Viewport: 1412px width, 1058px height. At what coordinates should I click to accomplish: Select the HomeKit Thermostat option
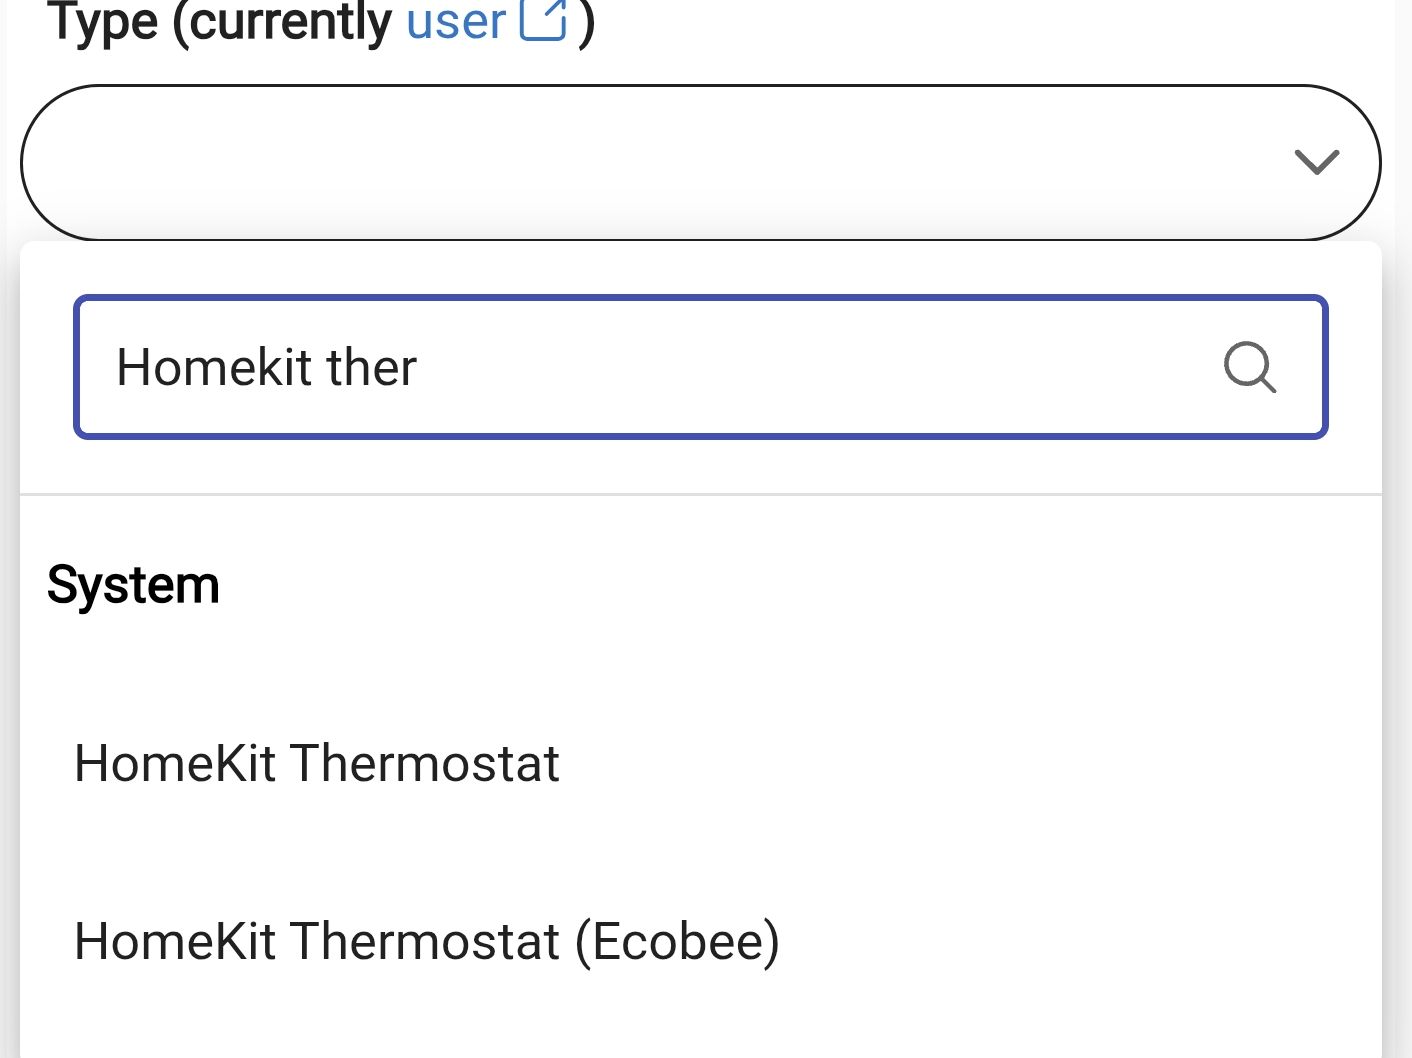(x=317, y=764)
